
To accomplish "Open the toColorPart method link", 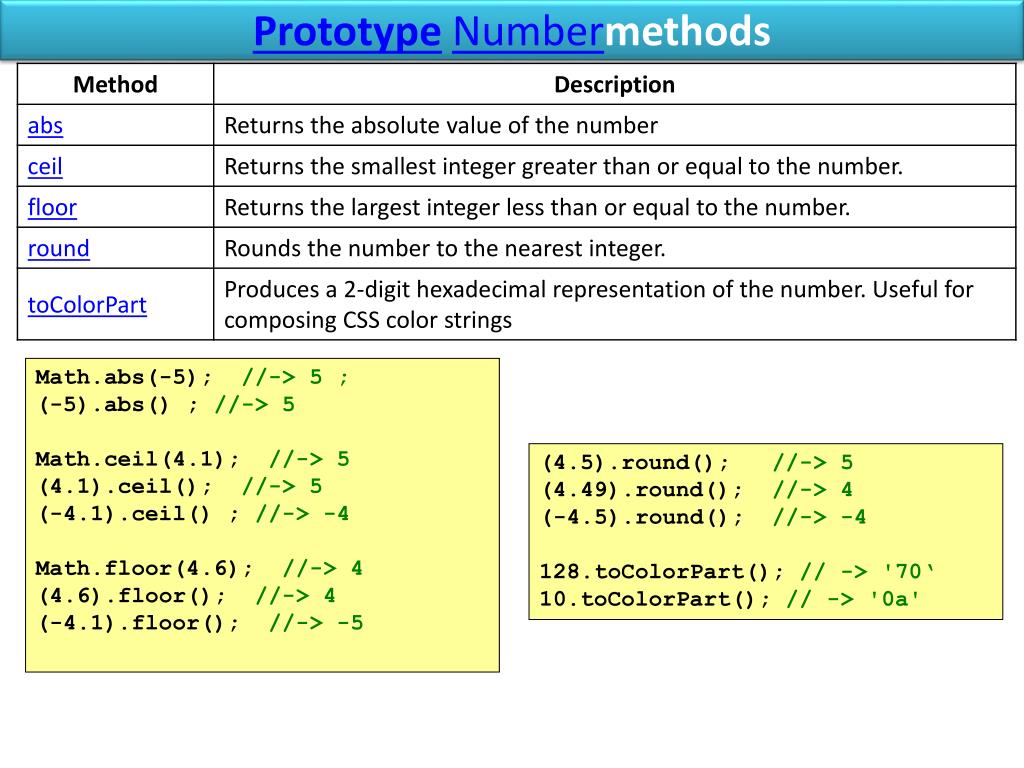I will (87, 305).
